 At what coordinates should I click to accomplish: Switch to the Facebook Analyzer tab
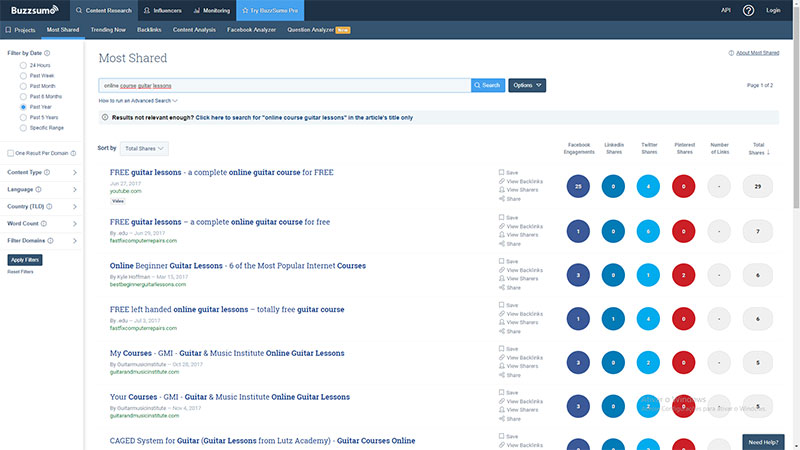coord(252,30)
